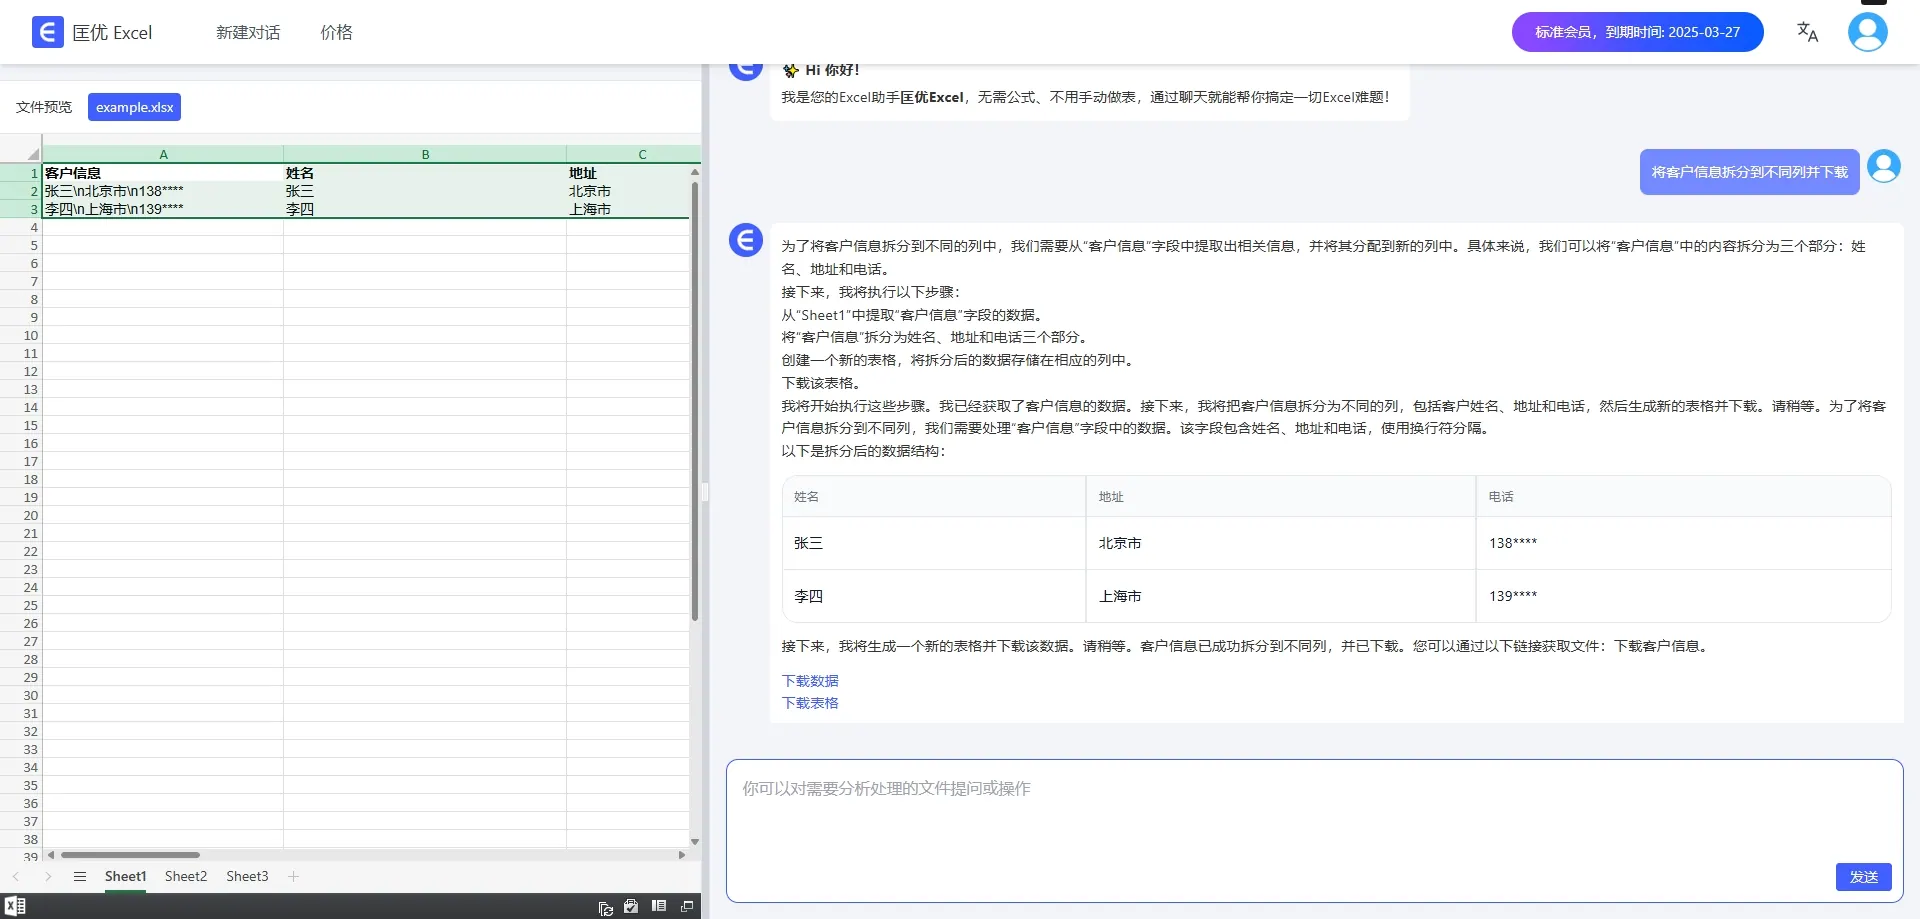
Task: Go to next sheet arrow
Action: [47, 876]
